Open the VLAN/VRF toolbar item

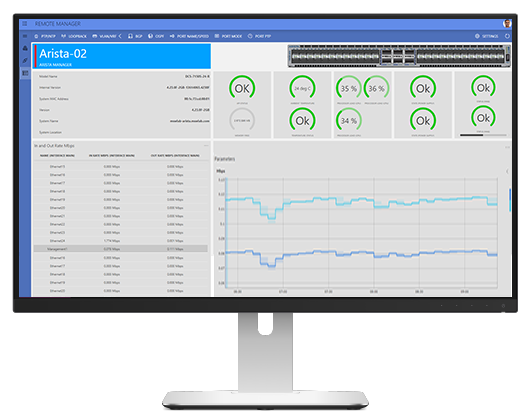tap(104, 36)
